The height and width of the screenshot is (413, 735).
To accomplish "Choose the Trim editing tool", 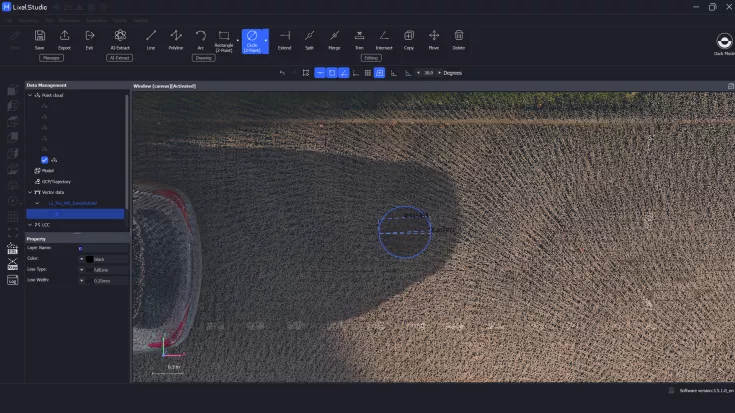I will [359, 39].
